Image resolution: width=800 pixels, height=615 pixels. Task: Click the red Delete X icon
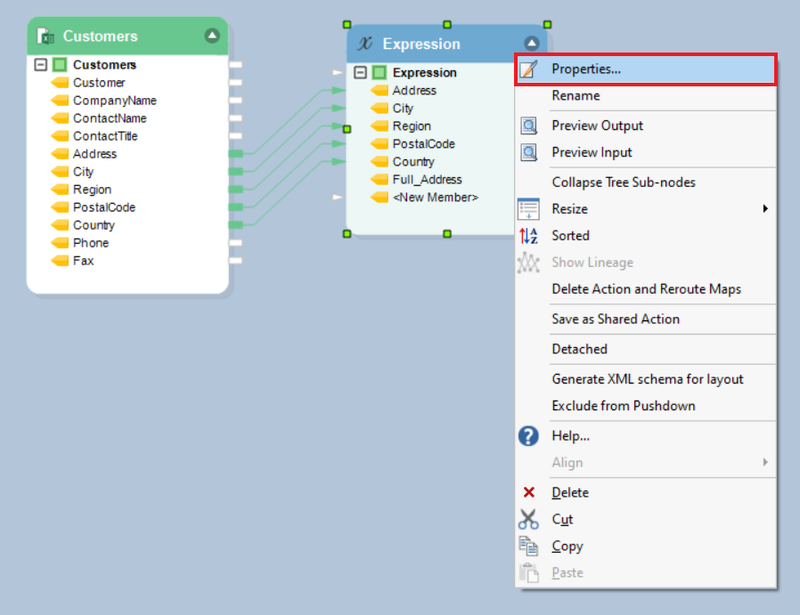click(x=529, y=493)
